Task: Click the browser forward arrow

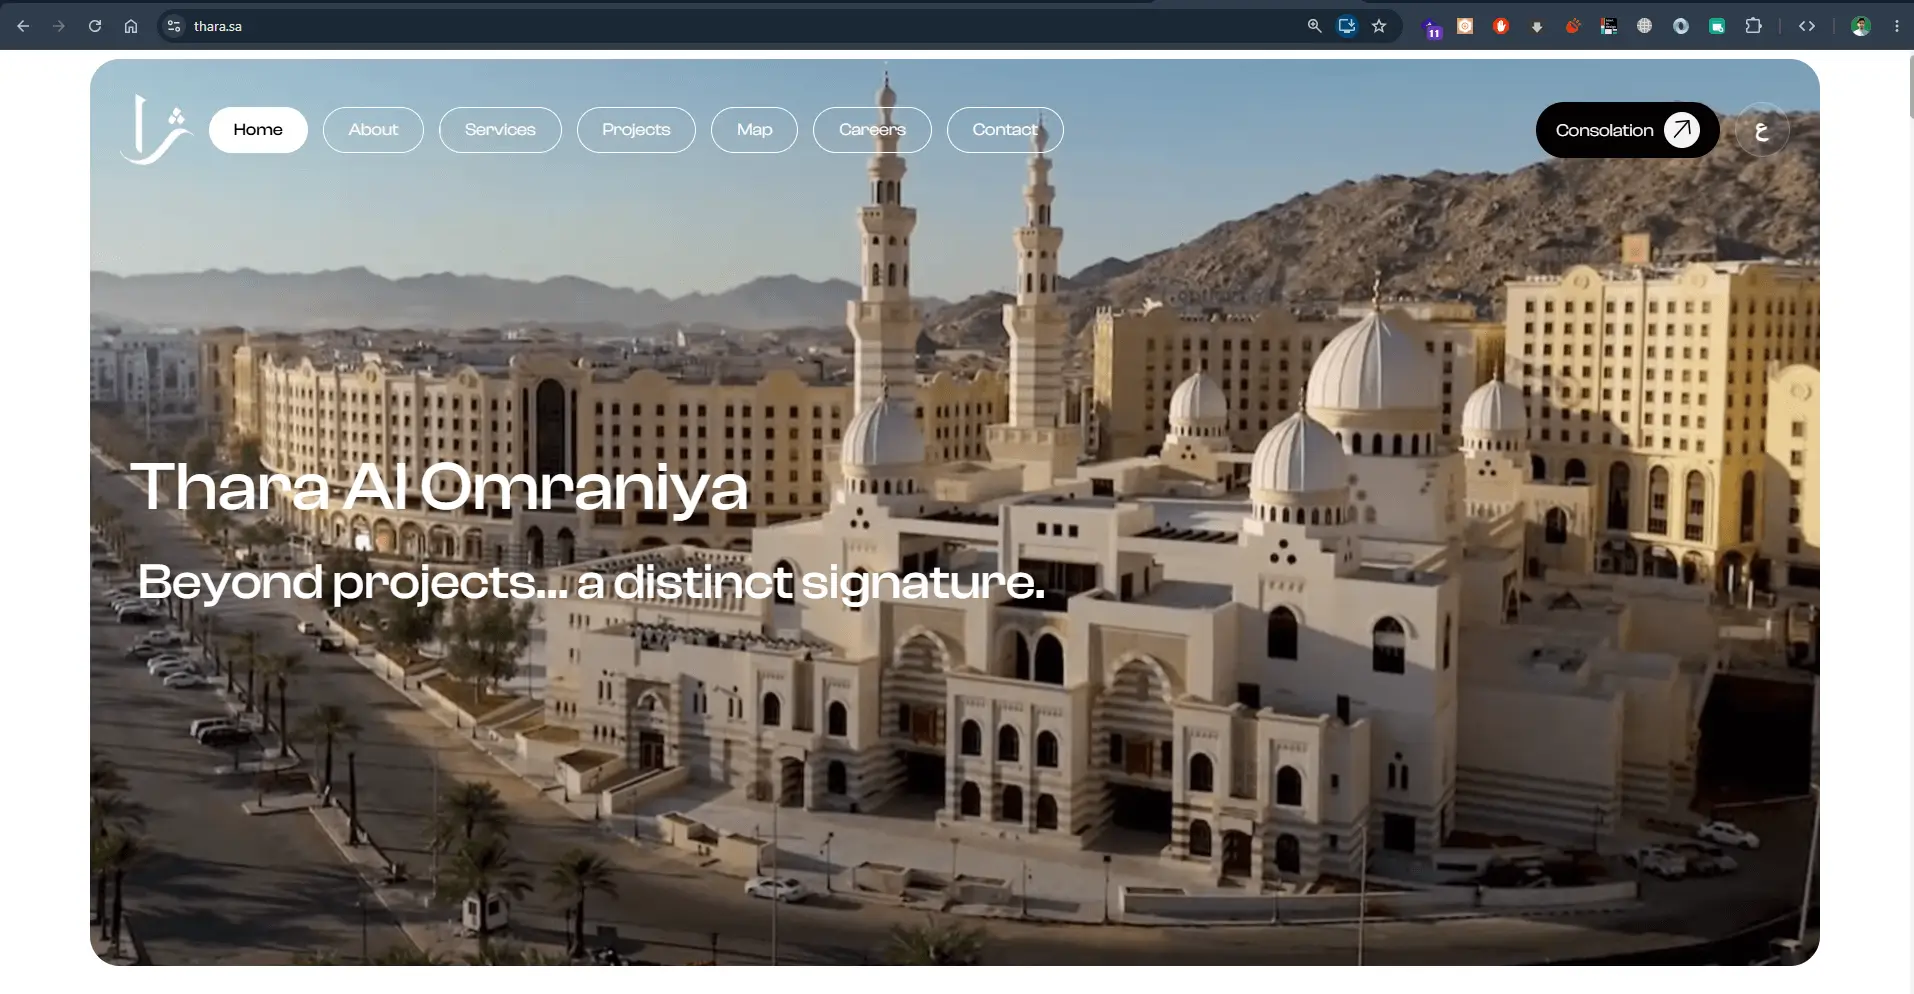Action: click(59, 26)
